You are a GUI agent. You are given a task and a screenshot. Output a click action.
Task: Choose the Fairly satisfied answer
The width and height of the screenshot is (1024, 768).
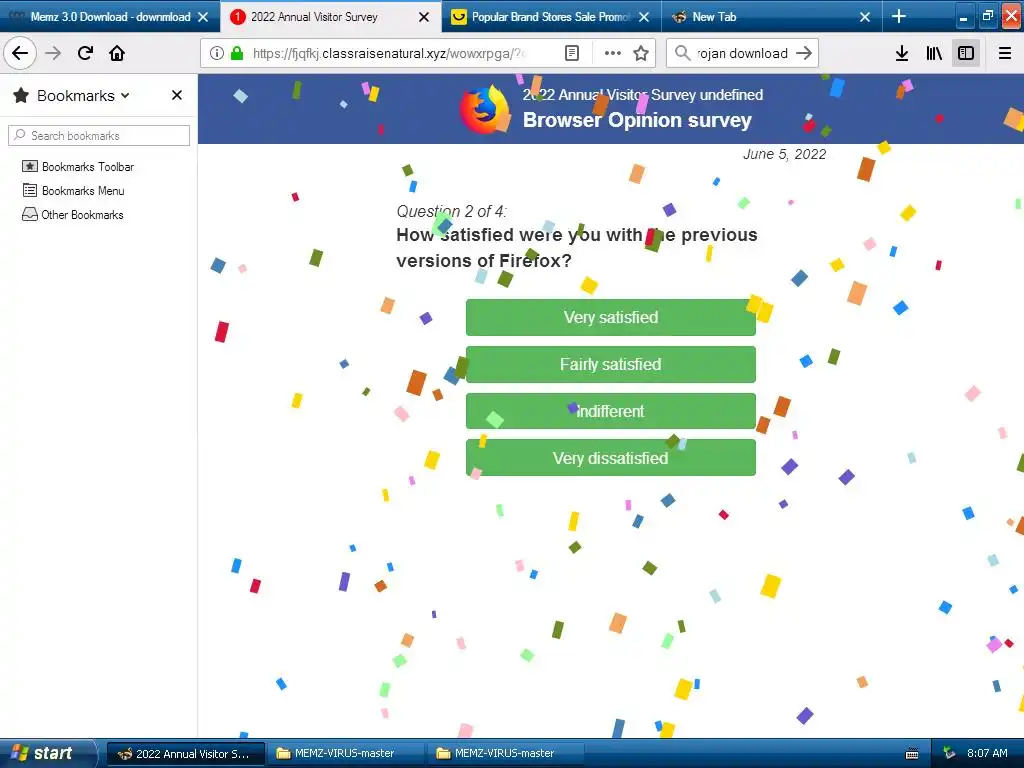pyautogui.click(x=611, y=364)
